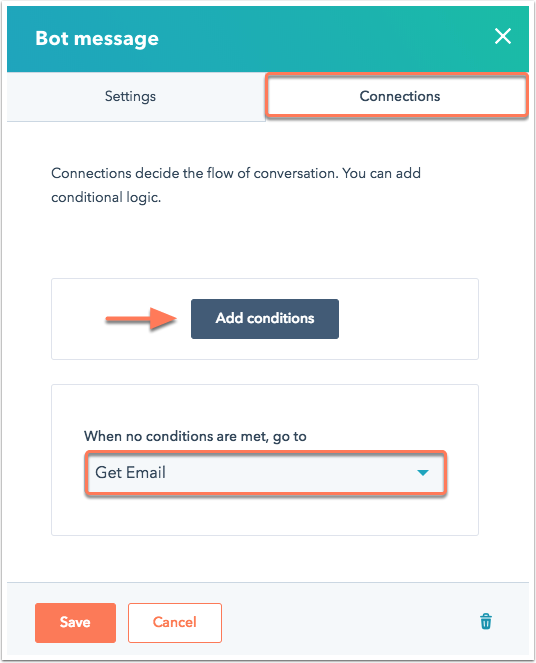
Task: Click the panel containing Add conditions
Action: (265, 319)
